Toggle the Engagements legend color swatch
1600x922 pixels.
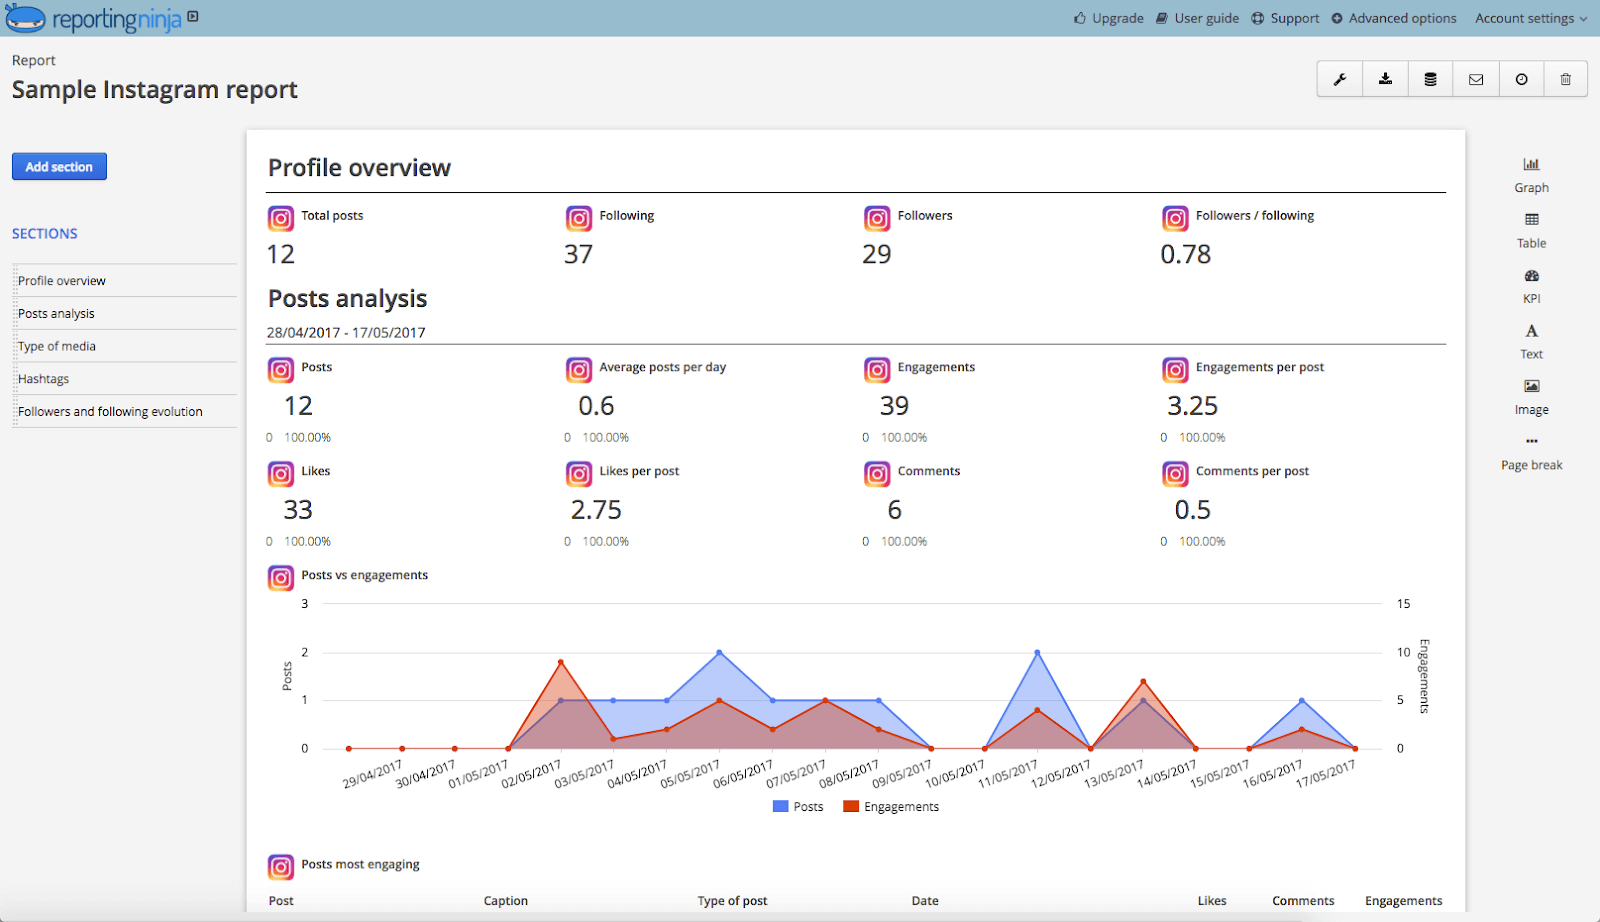(851, 806)
